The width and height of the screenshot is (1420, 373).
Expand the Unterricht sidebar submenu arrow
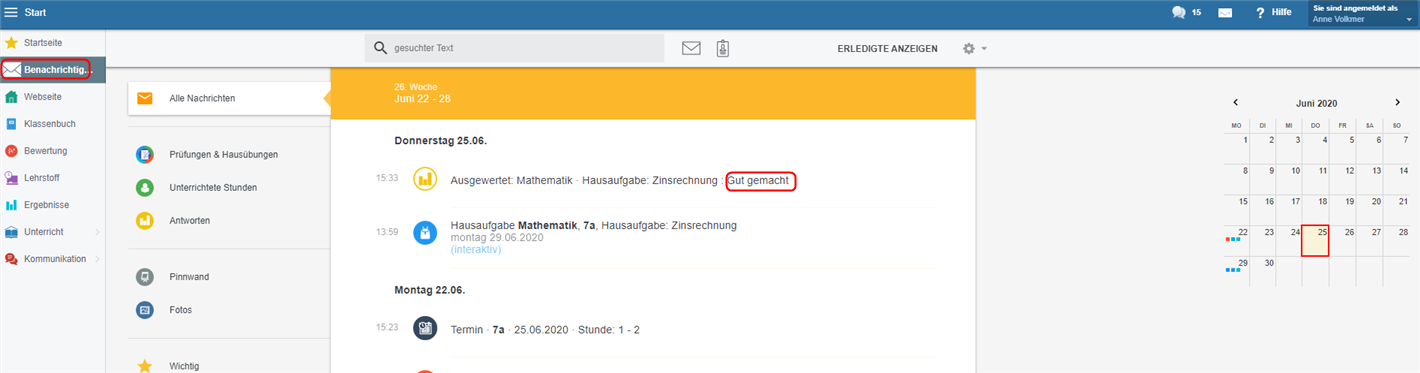97,232
